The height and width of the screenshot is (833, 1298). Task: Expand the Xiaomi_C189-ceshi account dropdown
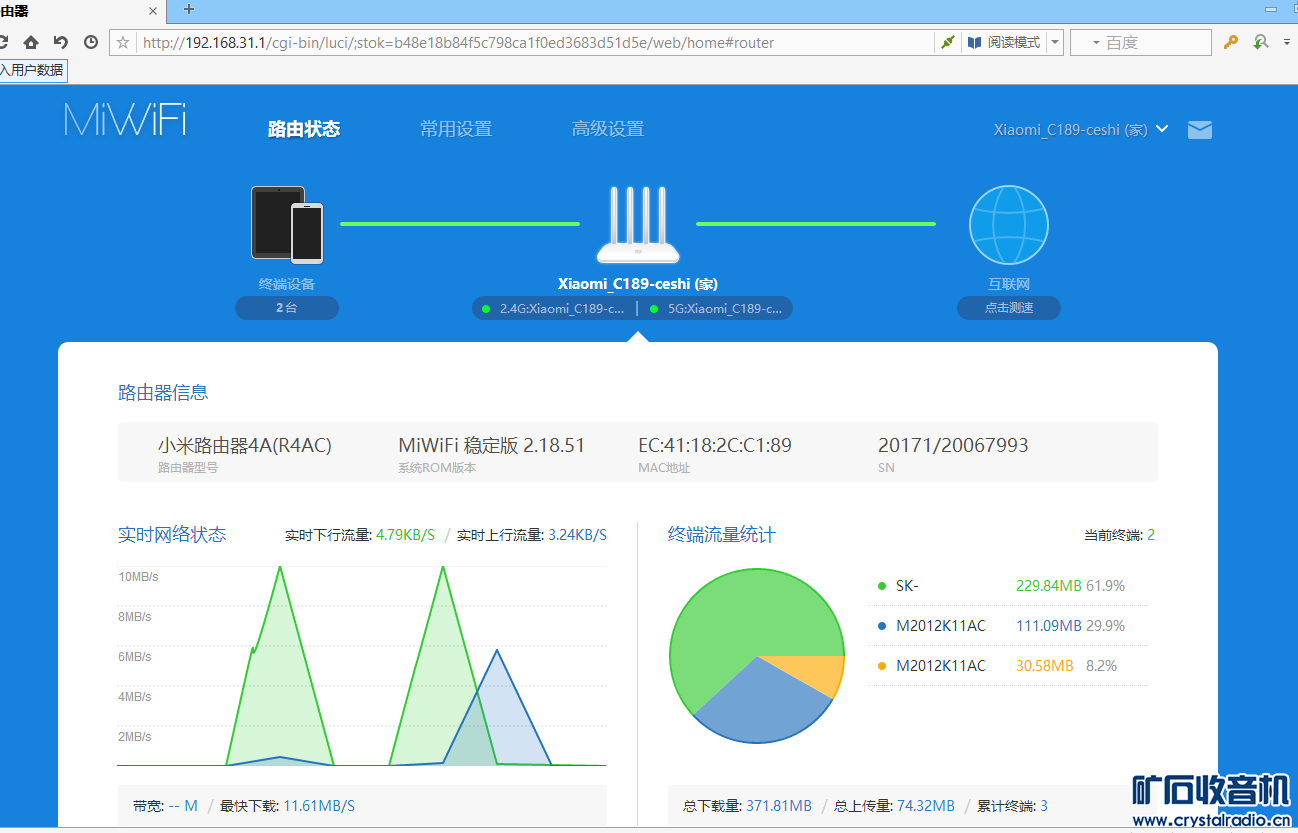coord(1161,129)
